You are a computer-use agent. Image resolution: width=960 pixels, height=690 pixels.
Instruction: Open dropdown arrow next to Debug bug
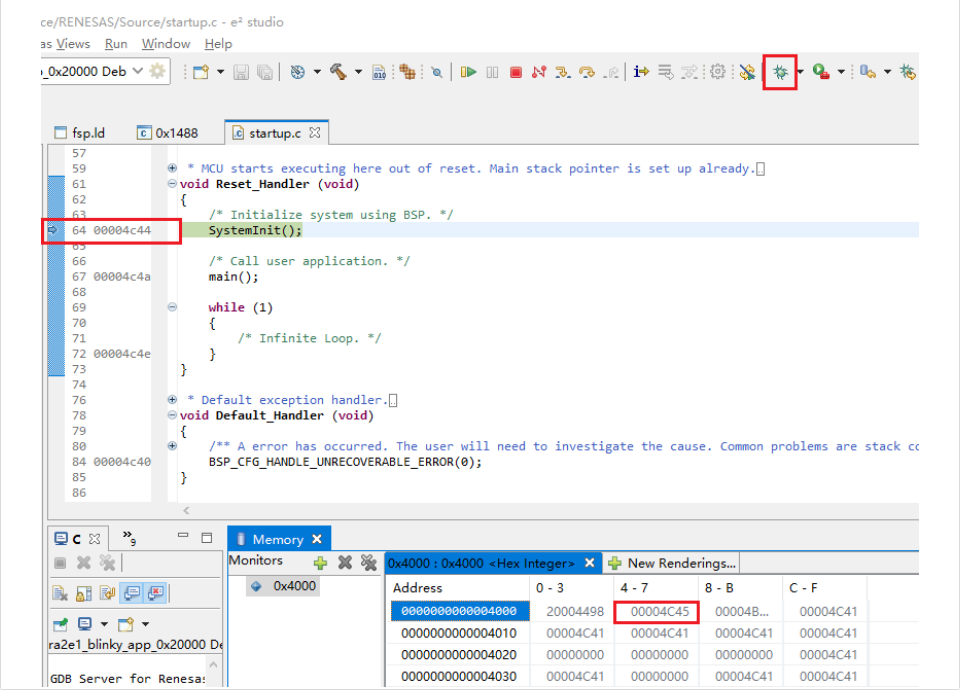click(801, 72)
